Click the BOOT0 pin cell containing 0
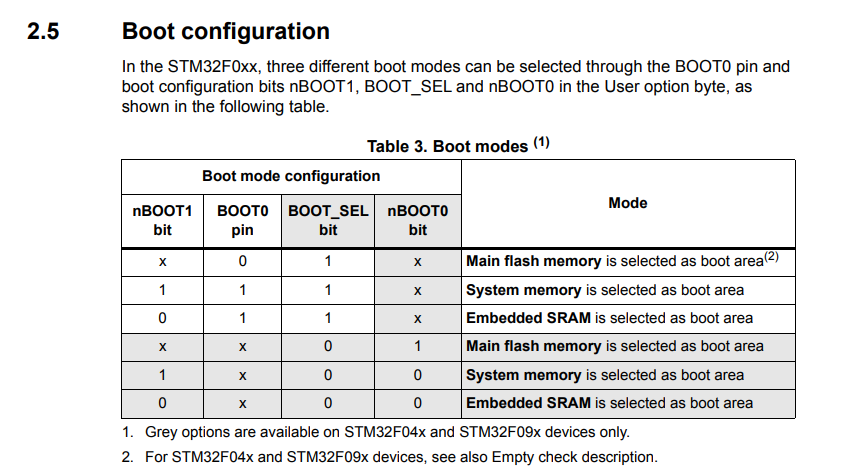 (242, 262)
